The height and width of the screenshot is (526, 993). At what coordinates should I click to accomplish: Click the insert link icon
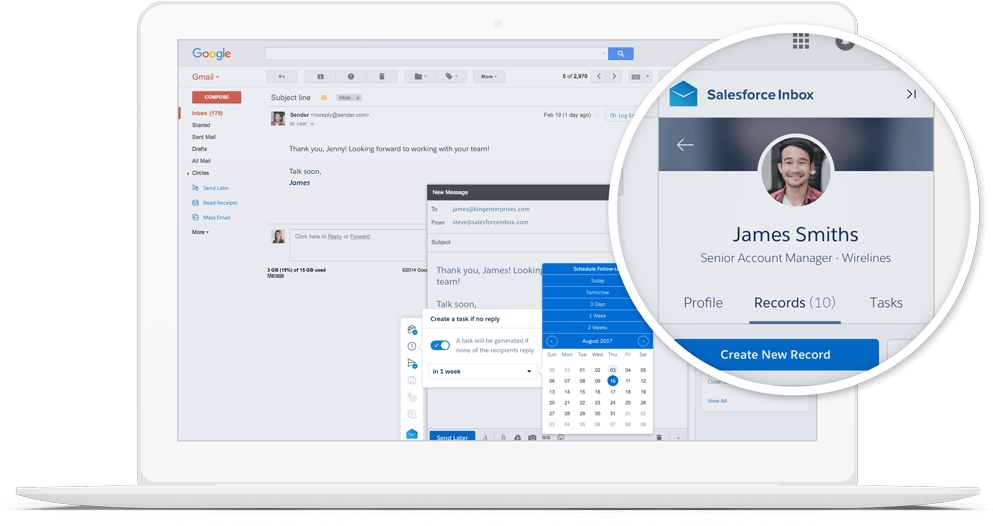(546, 437)
